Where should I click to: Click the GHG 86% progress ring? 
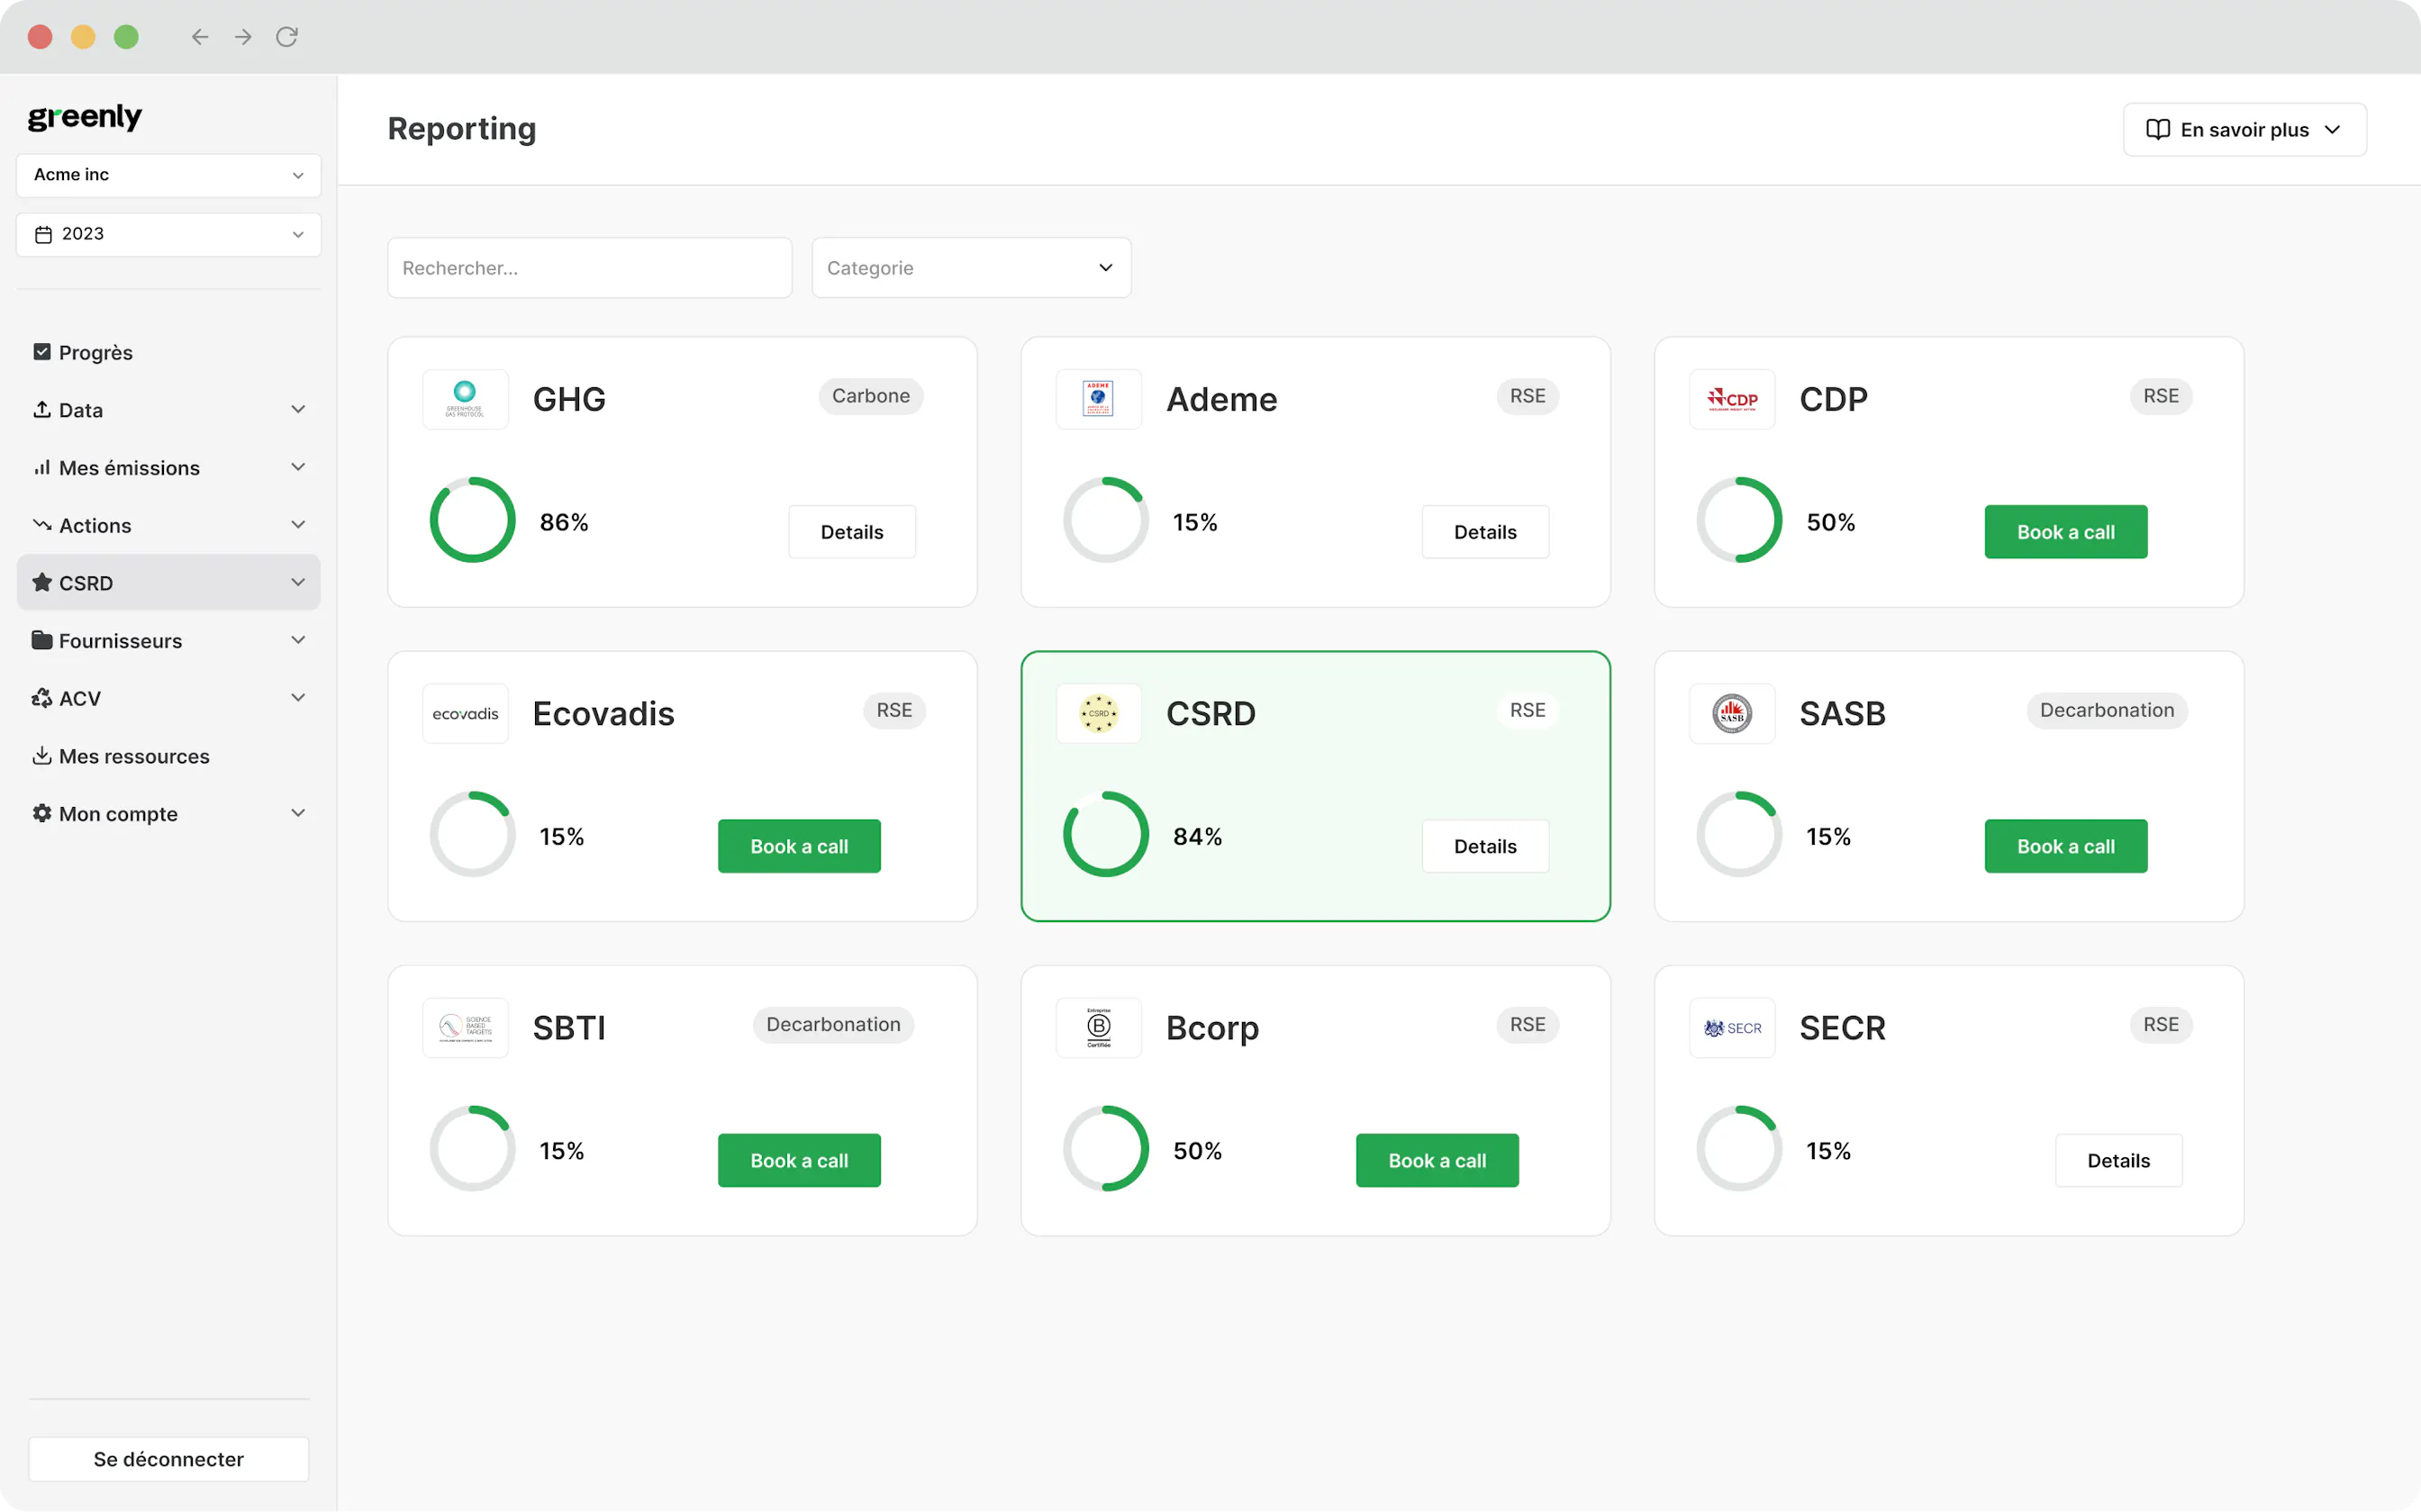472,520
